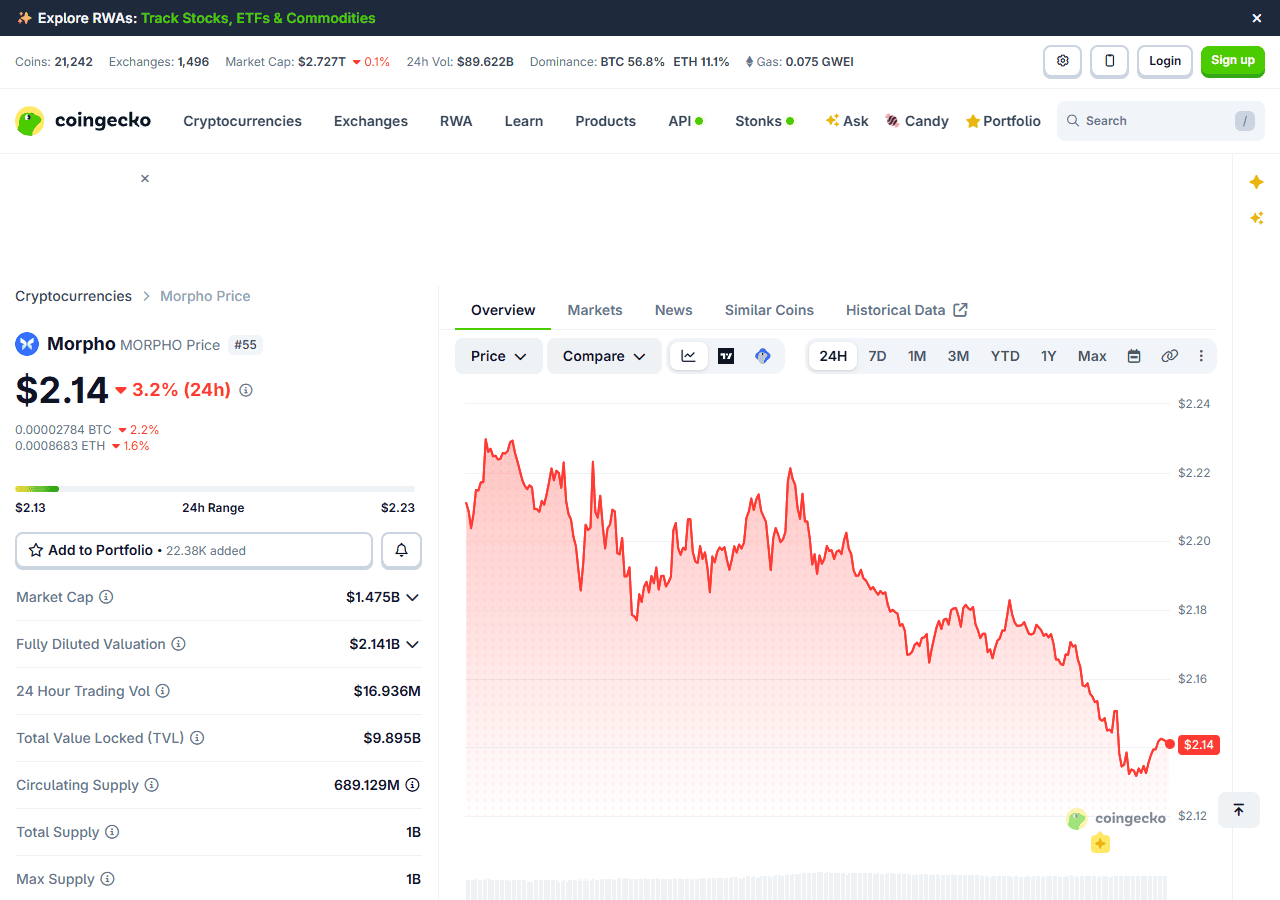Close the Explore RWAs banner
1280x900 pixels.
click(1257, 18)
